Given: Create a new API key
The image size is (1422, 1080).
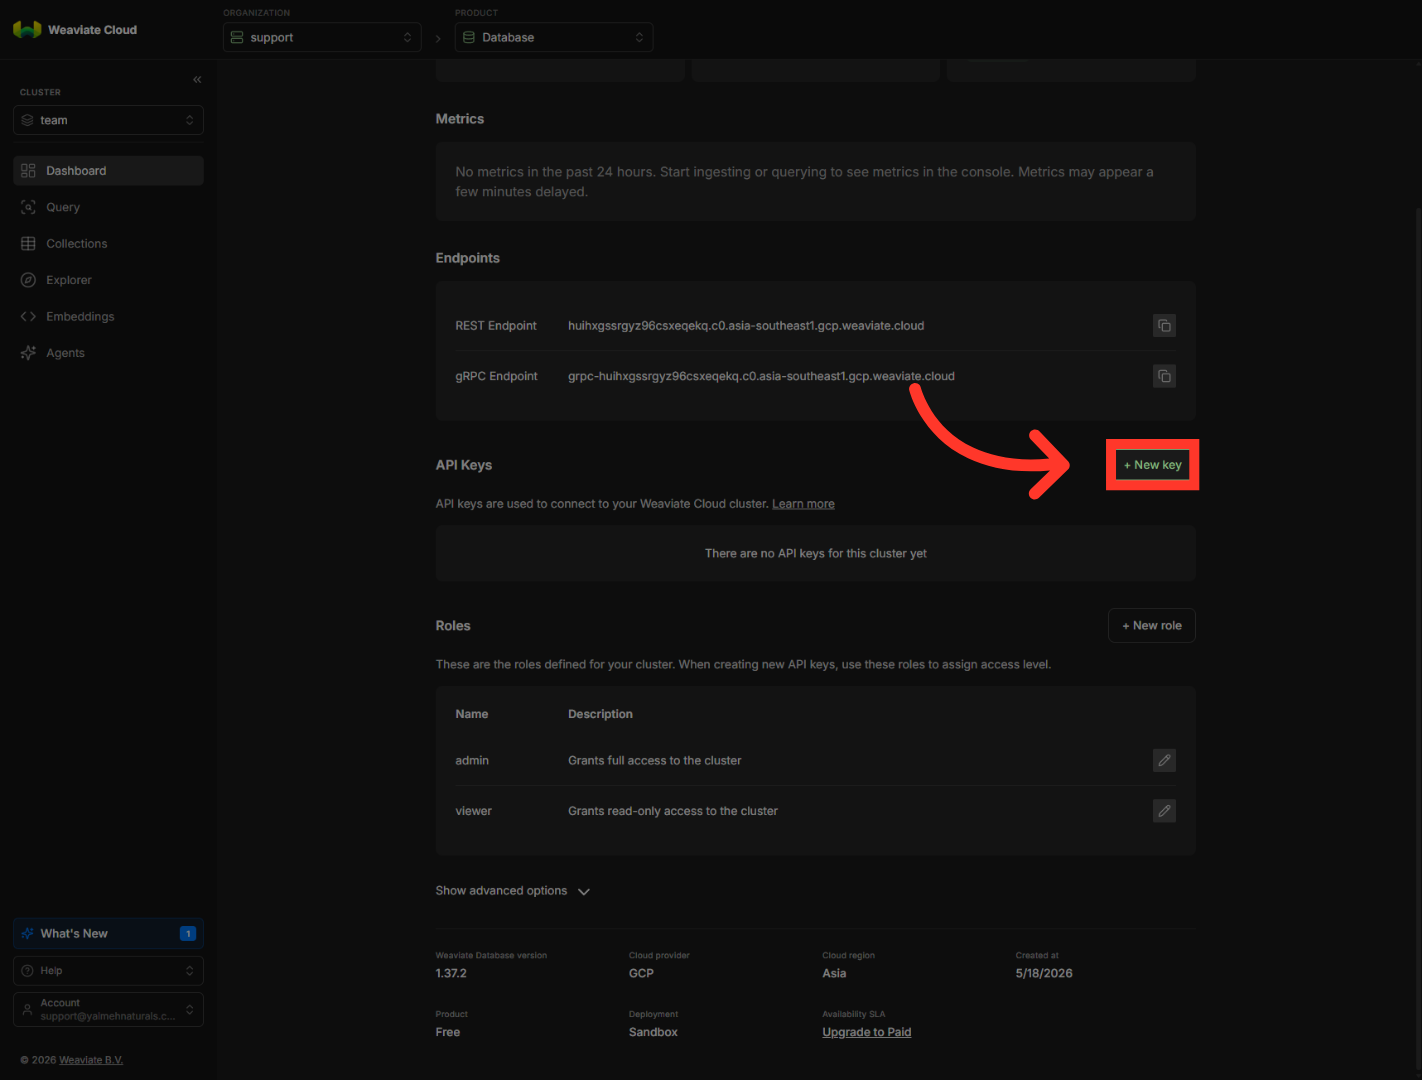Looking at the screenshot, I should tap(1152, 465).
